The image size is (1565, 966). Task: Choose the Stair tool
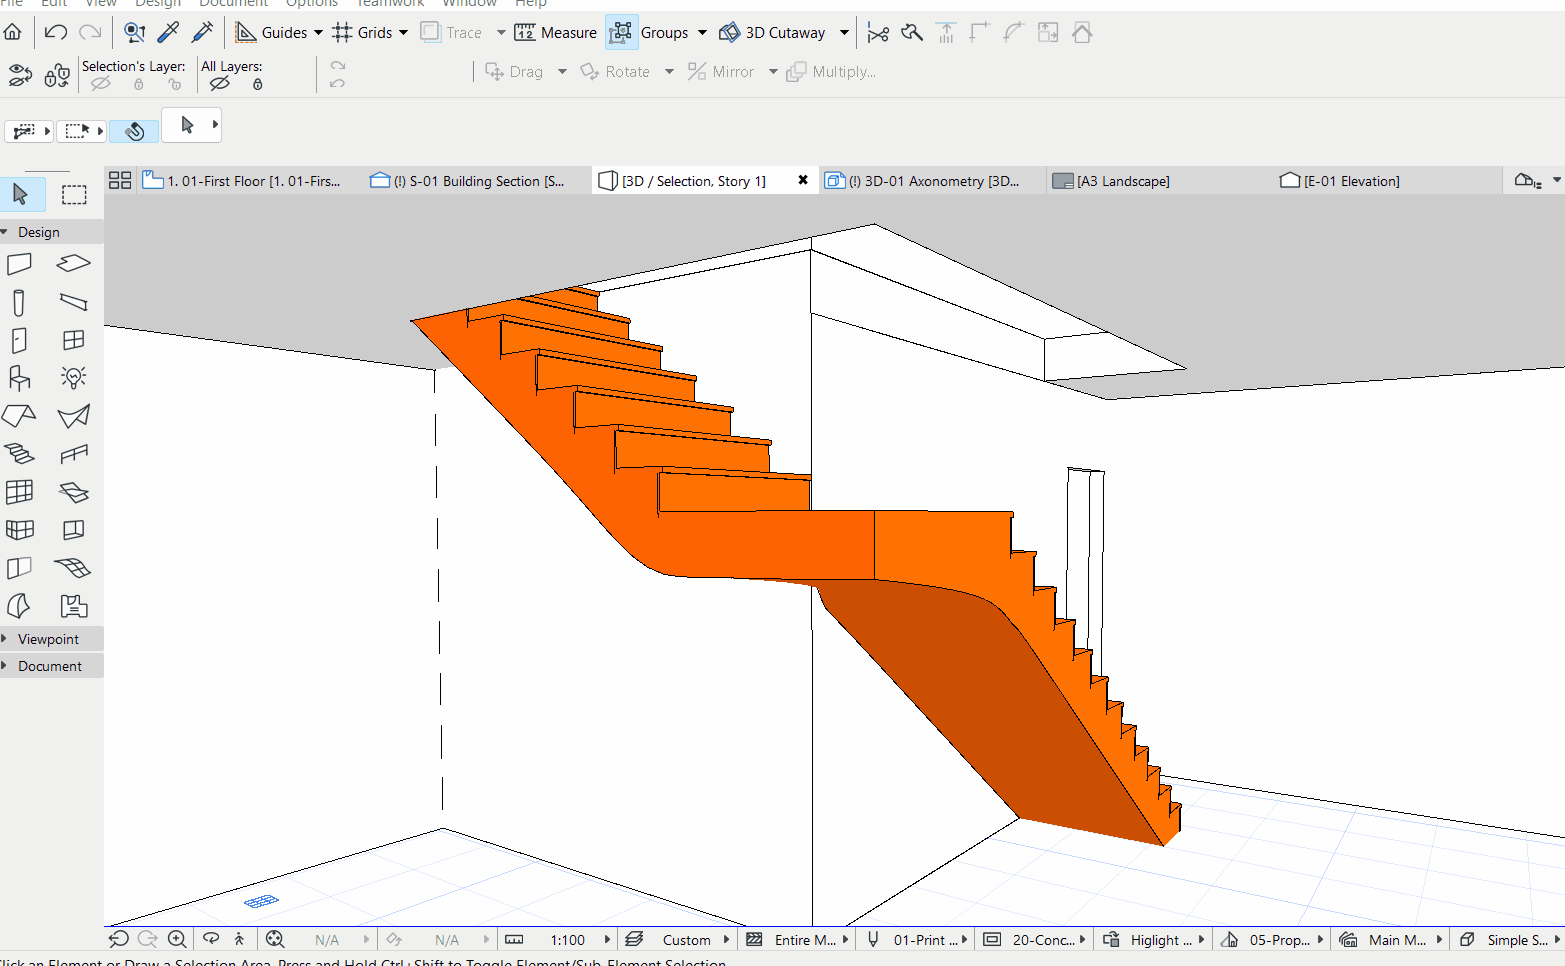(x=19, y=454)
